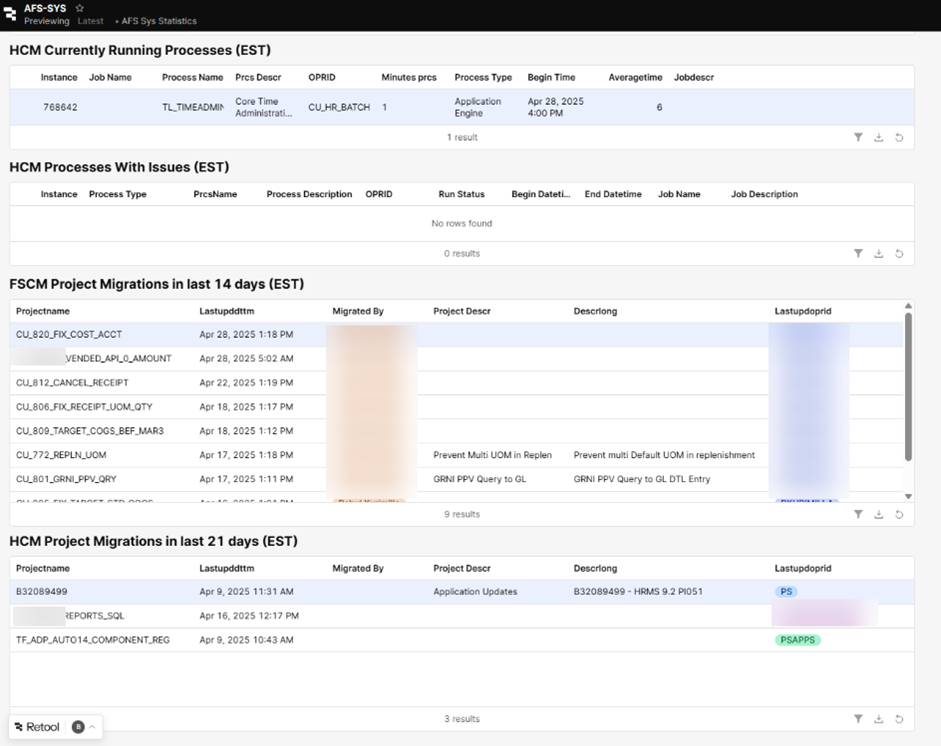Refresh the HCM Processes With Issues table
Image resolution: width=941 pixels, height=746 pixels.
(899, 253)
